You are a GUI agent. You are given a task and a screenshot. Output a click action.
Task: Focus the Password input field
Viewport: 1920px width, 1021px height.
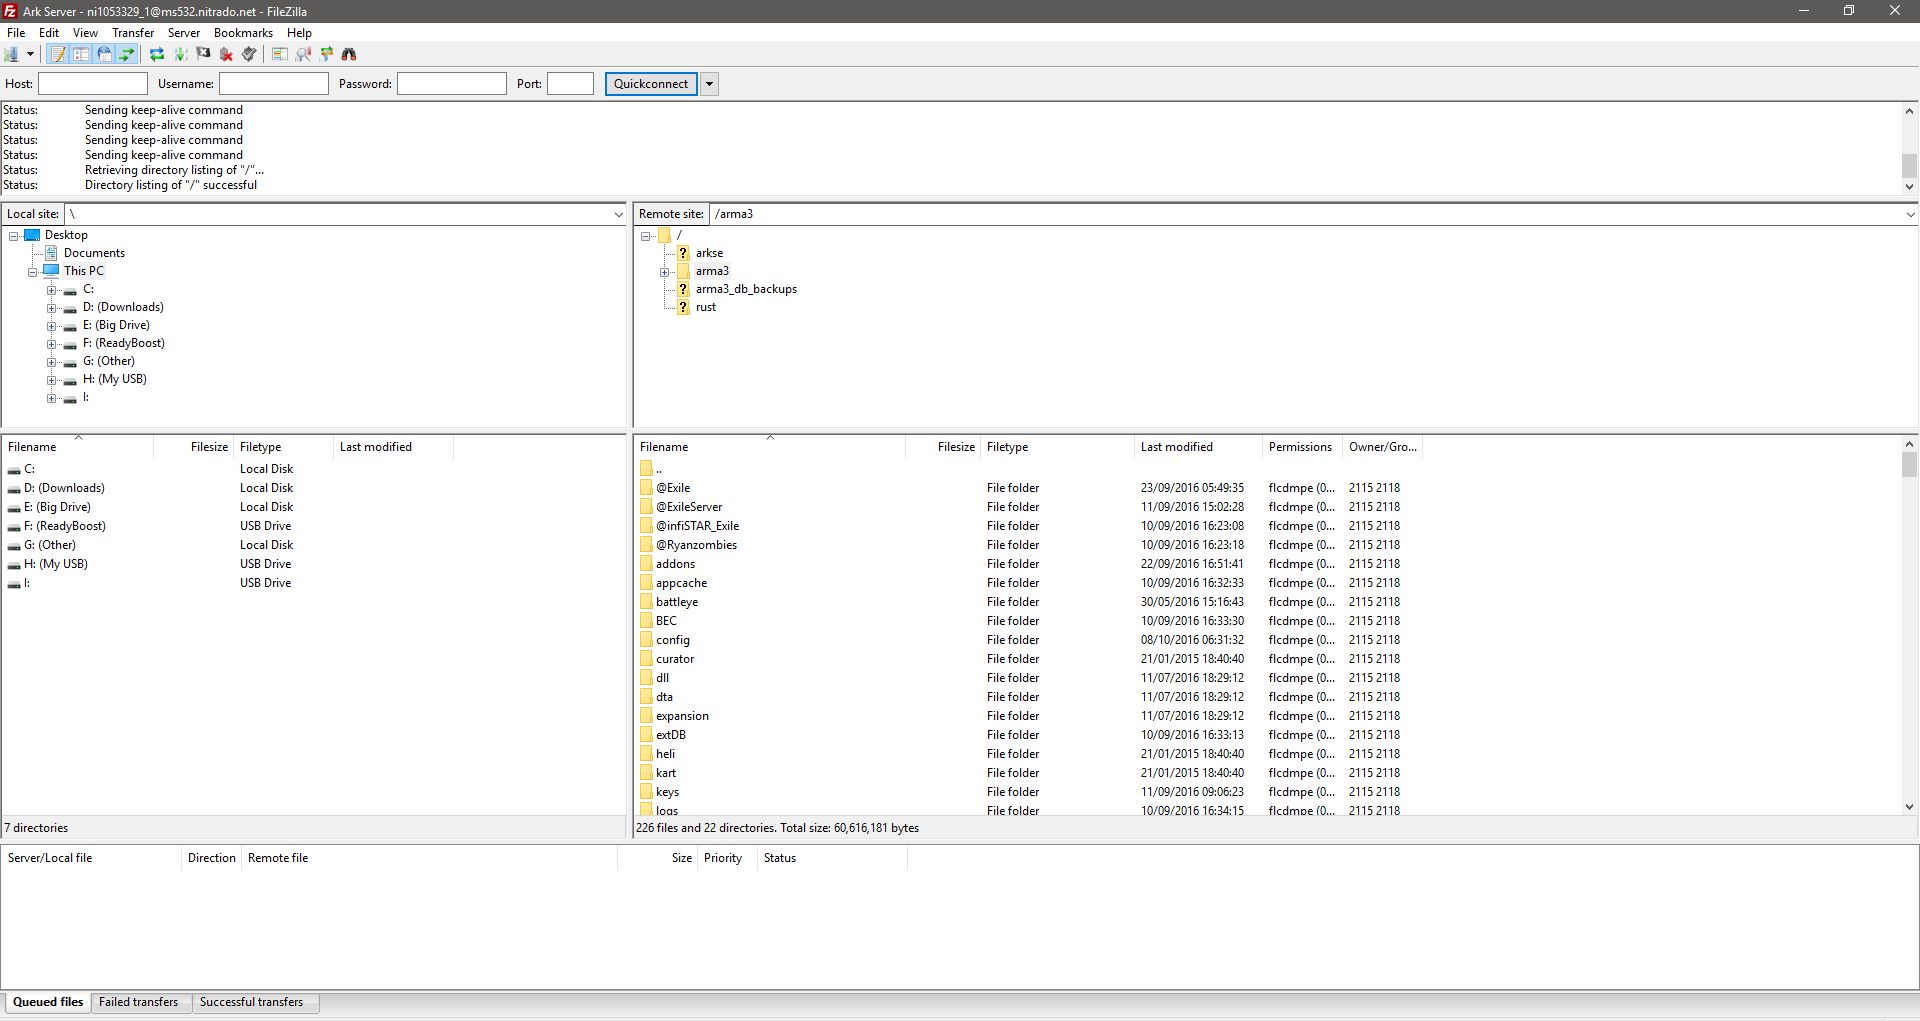tap(452, 84)
